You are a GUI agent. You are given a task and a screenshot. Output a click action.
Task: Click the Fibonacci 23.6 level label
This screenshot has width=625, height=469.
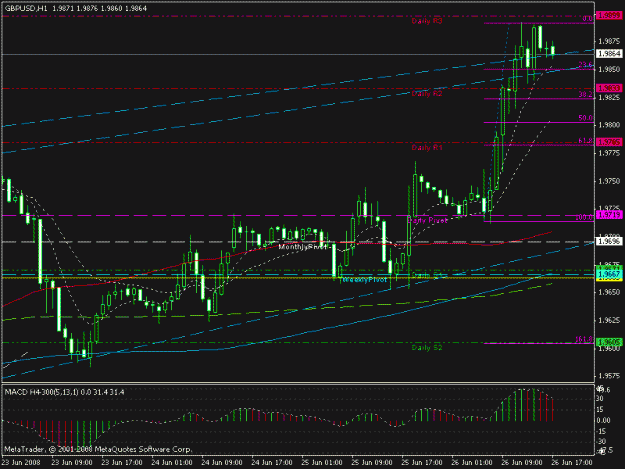pos(585,65)
